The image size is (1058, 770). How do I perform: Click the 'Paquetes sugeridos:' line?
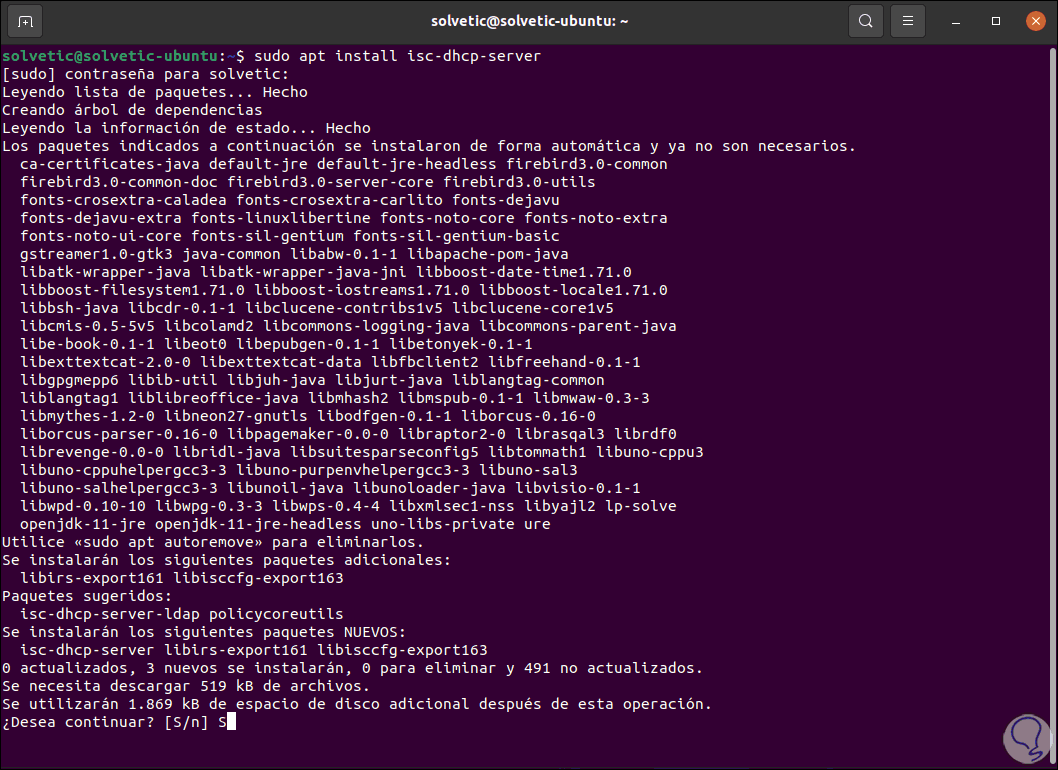click(x=87, y=597)
